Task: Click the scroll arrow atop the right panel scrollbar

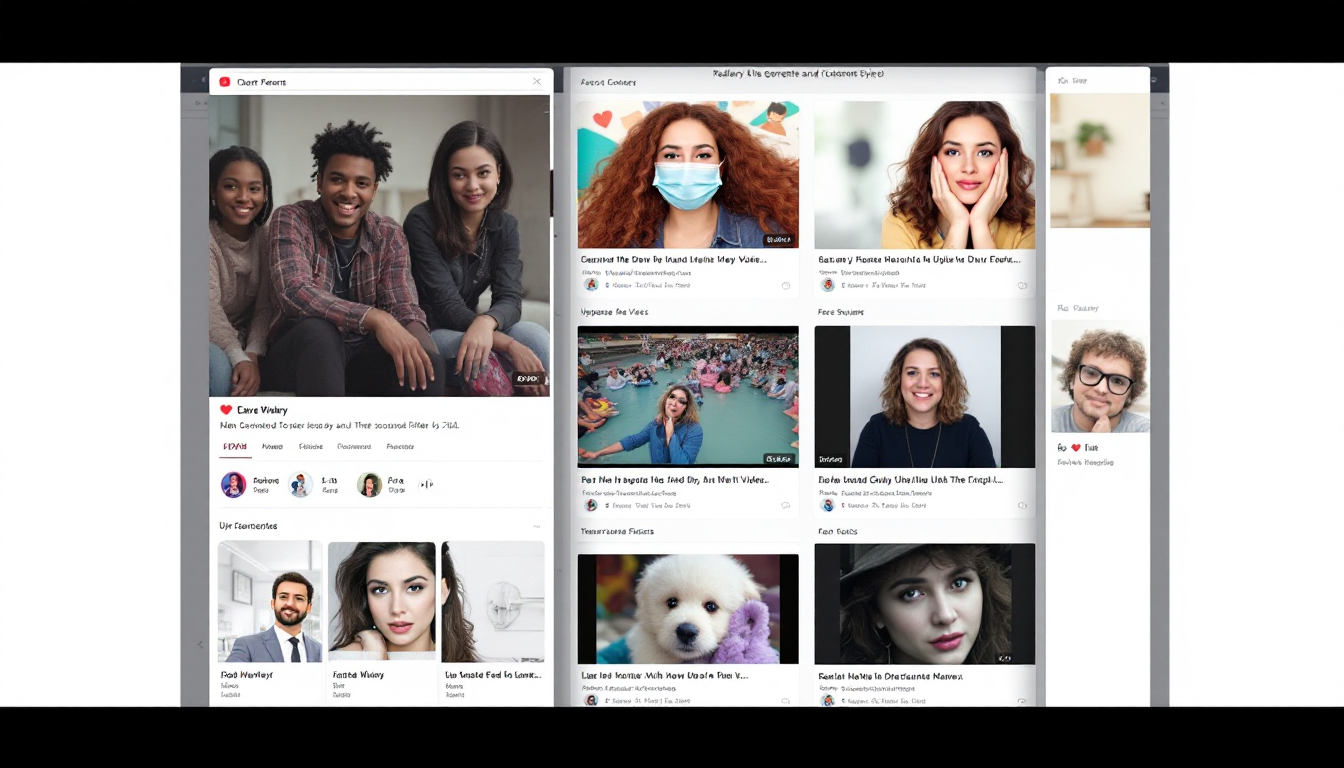Action: [1161, 103]
